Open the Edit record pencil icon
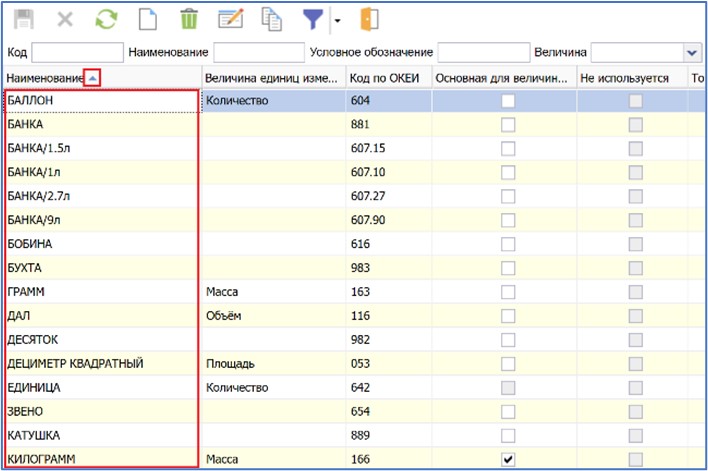This screenshot has height=471, width=708. coord(231,20)
